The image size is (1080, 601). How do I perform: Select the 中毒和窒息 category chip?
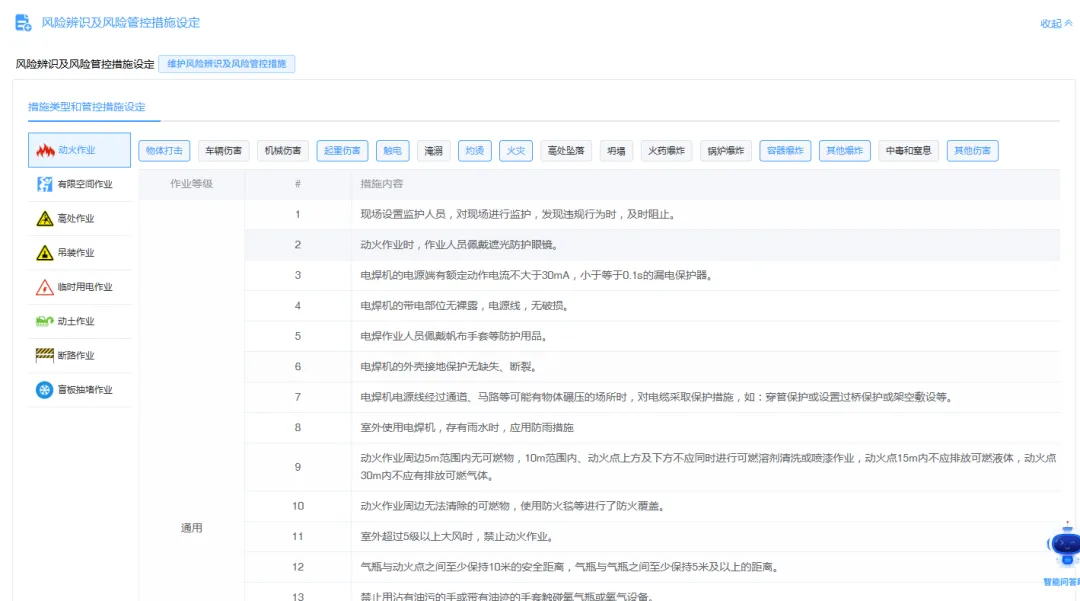coord(906,150)
